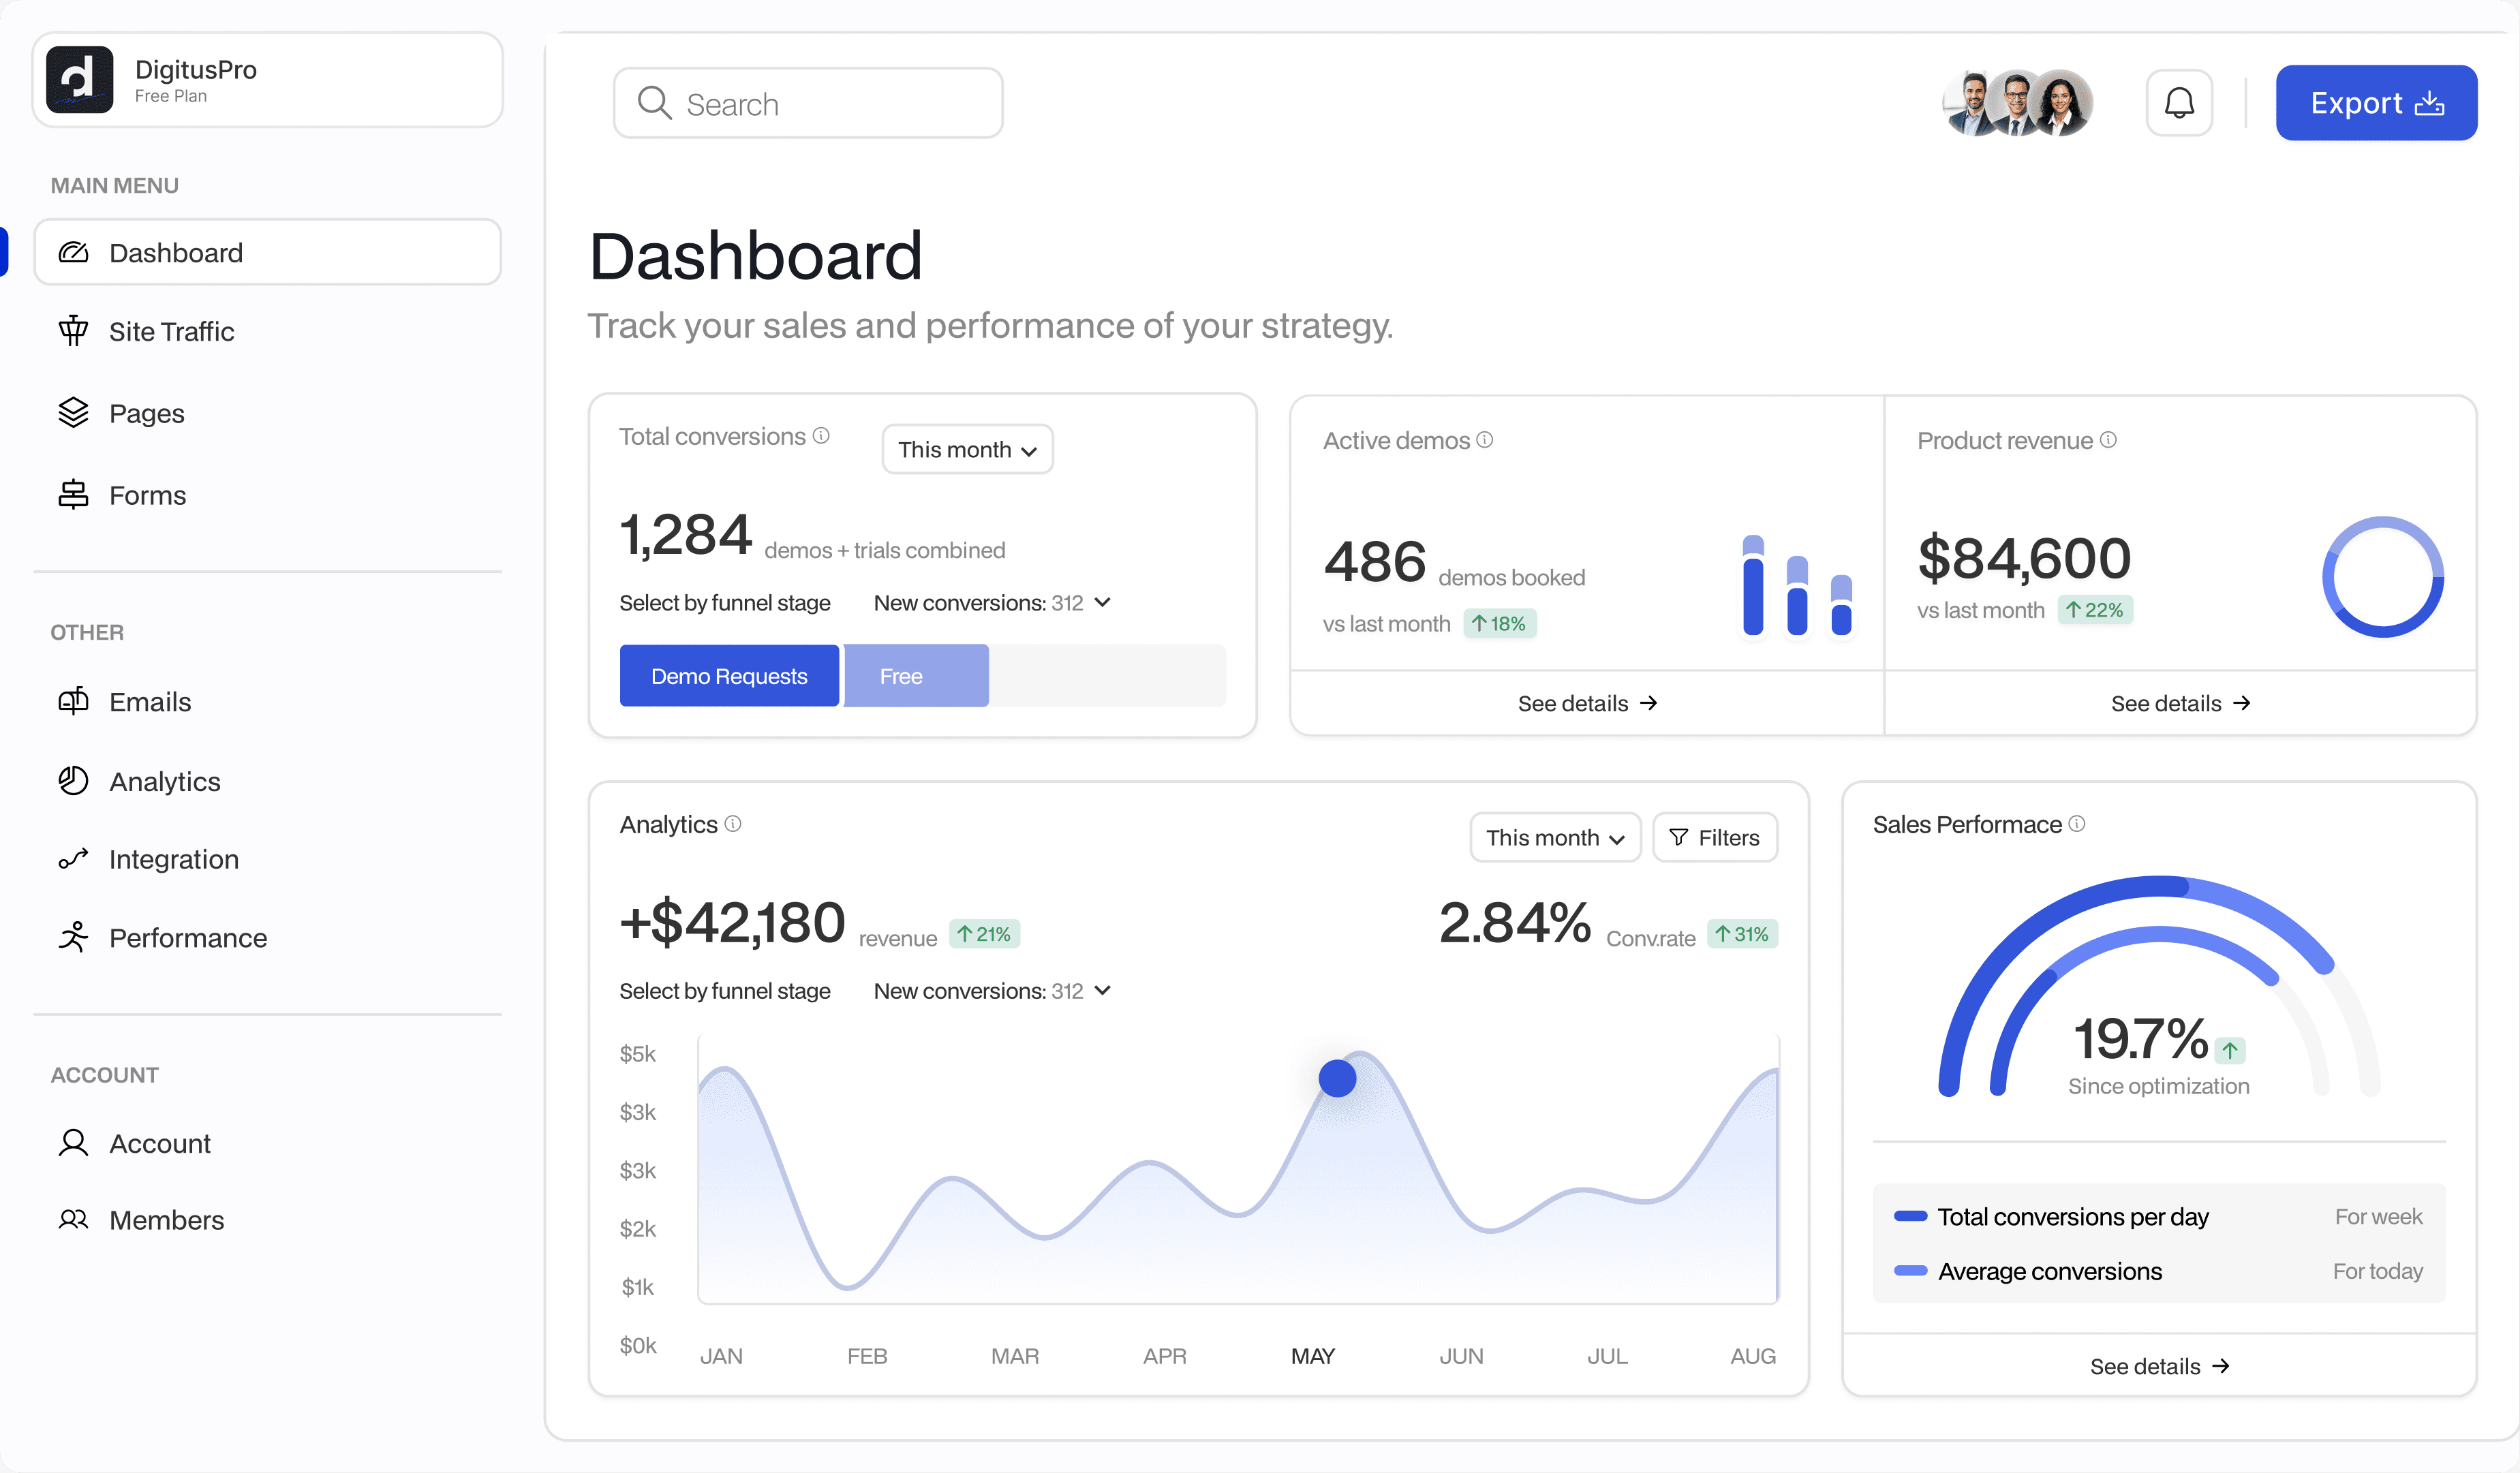Click the info icon next to Sales Performace
This screenshot has width=2520, height=1473.
coord(2077,824)
